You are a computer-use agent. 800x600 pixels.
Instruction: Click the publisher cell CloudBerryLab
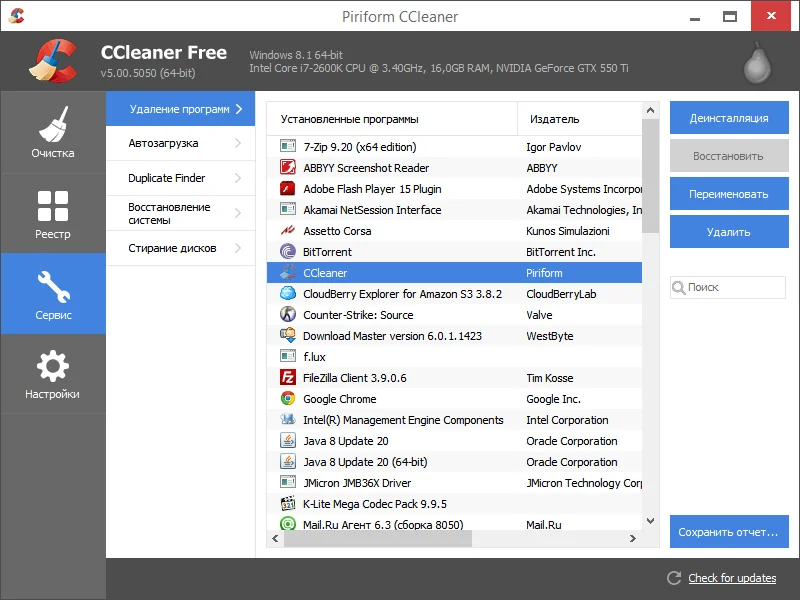561,294
